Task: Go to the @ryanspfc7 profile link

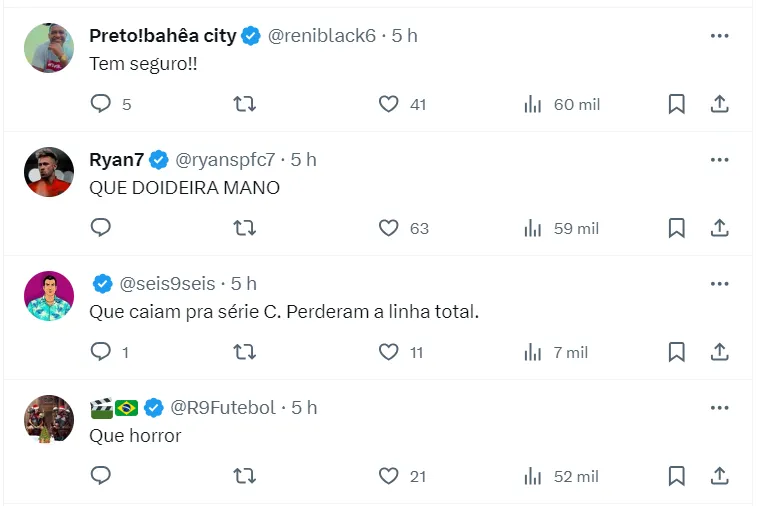Action: pyautogui.click(x=225, y=160)
